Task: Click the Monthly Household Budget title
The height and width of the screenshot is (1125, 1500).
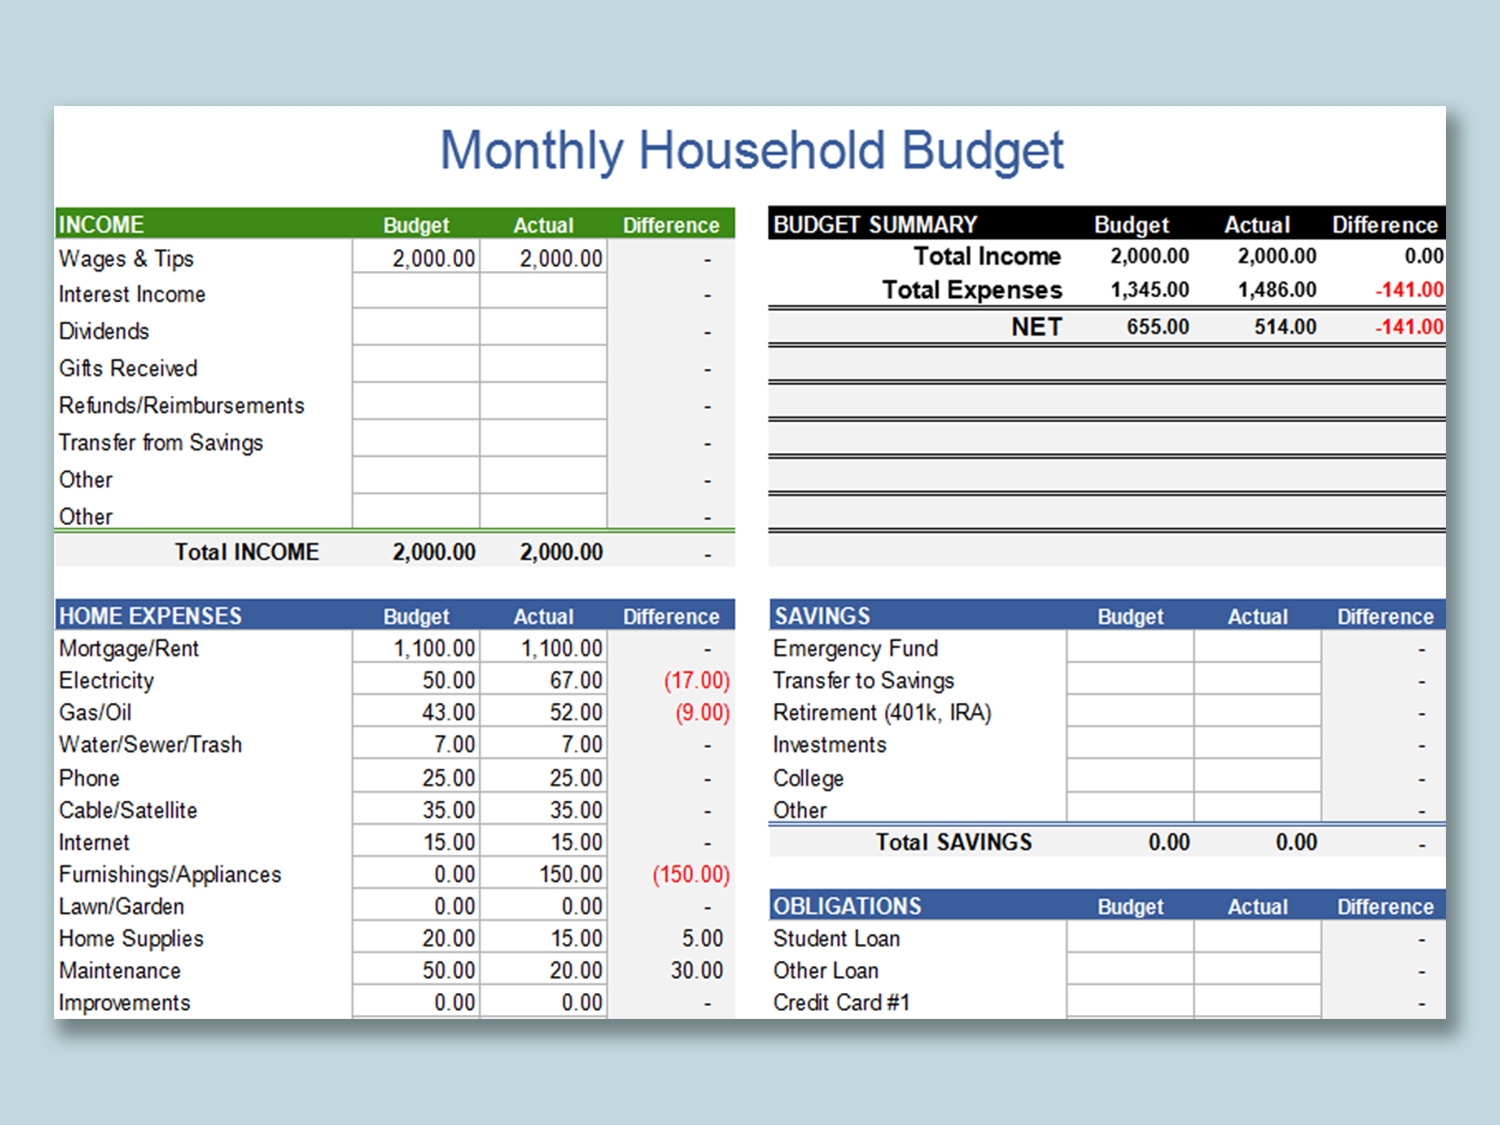Action: pyautogui.click(x=751, y=150)
